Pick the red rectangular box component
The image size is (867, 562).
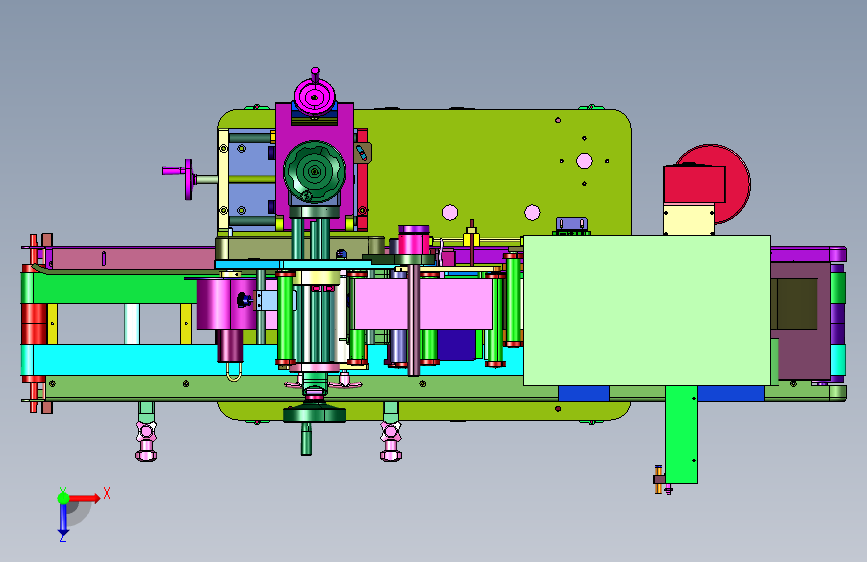coord(694,184)
